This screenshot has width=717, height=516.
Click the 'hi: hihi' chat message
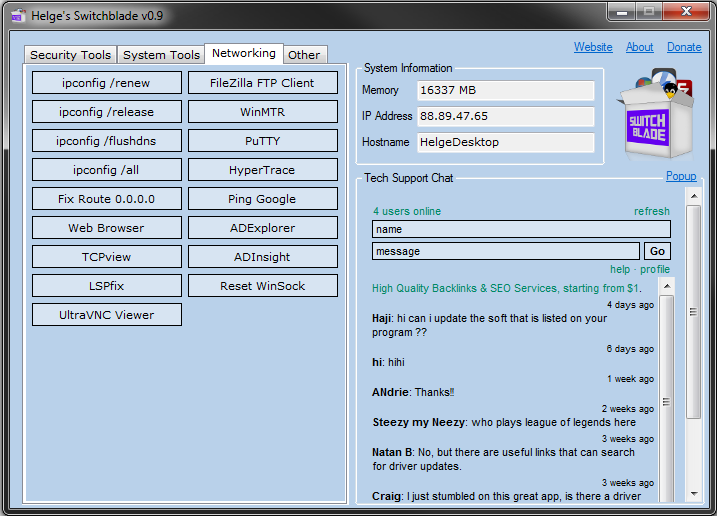point(388,362)
